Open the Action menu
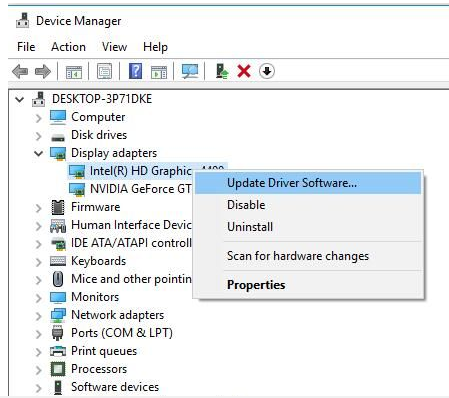 click(x=68, y=47)
